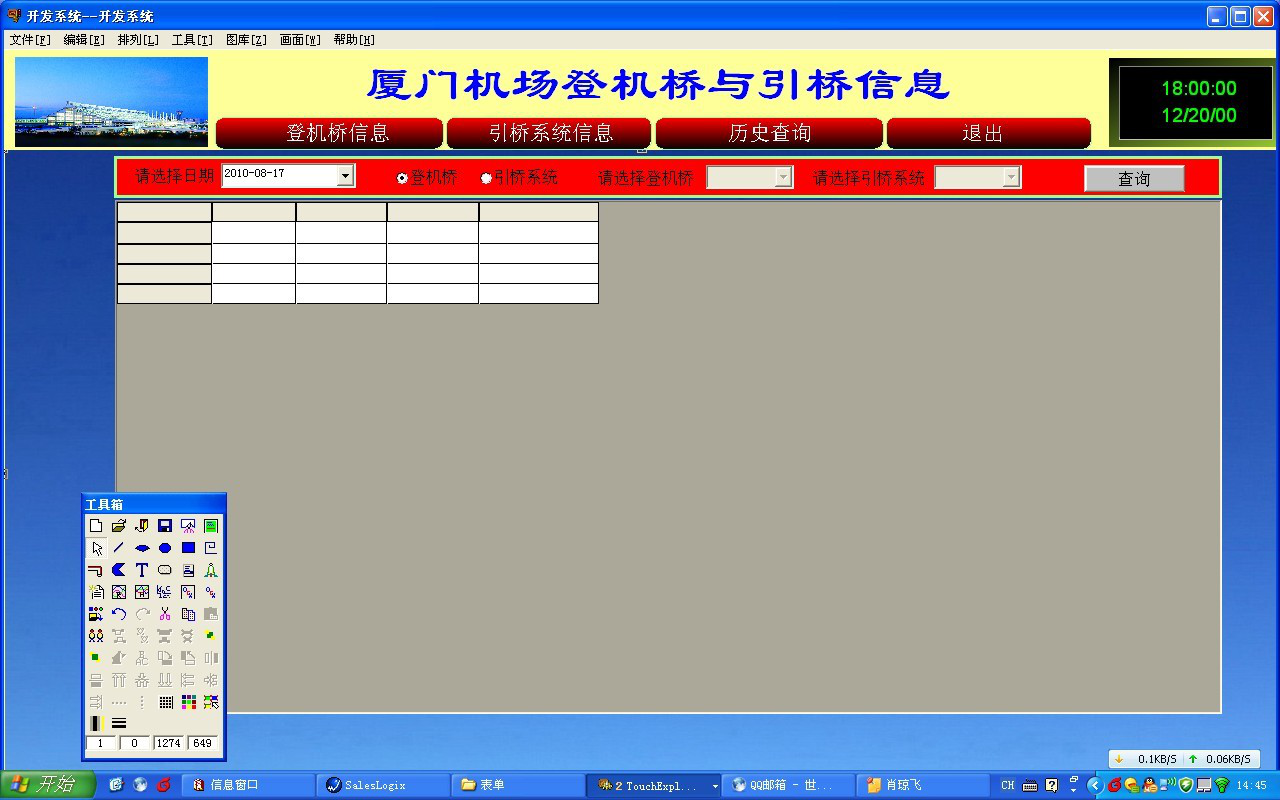Expand the 请选择引桥系统 dropdown
Screen dimensions: 1280x800
coord(1010,177)
